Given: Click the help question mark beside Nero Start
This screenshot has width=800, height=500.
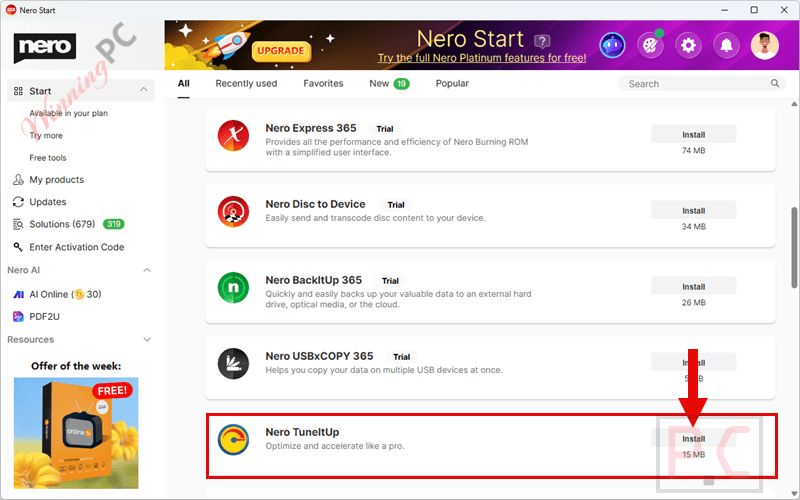Looking at the screenshot, I should 542,41.
